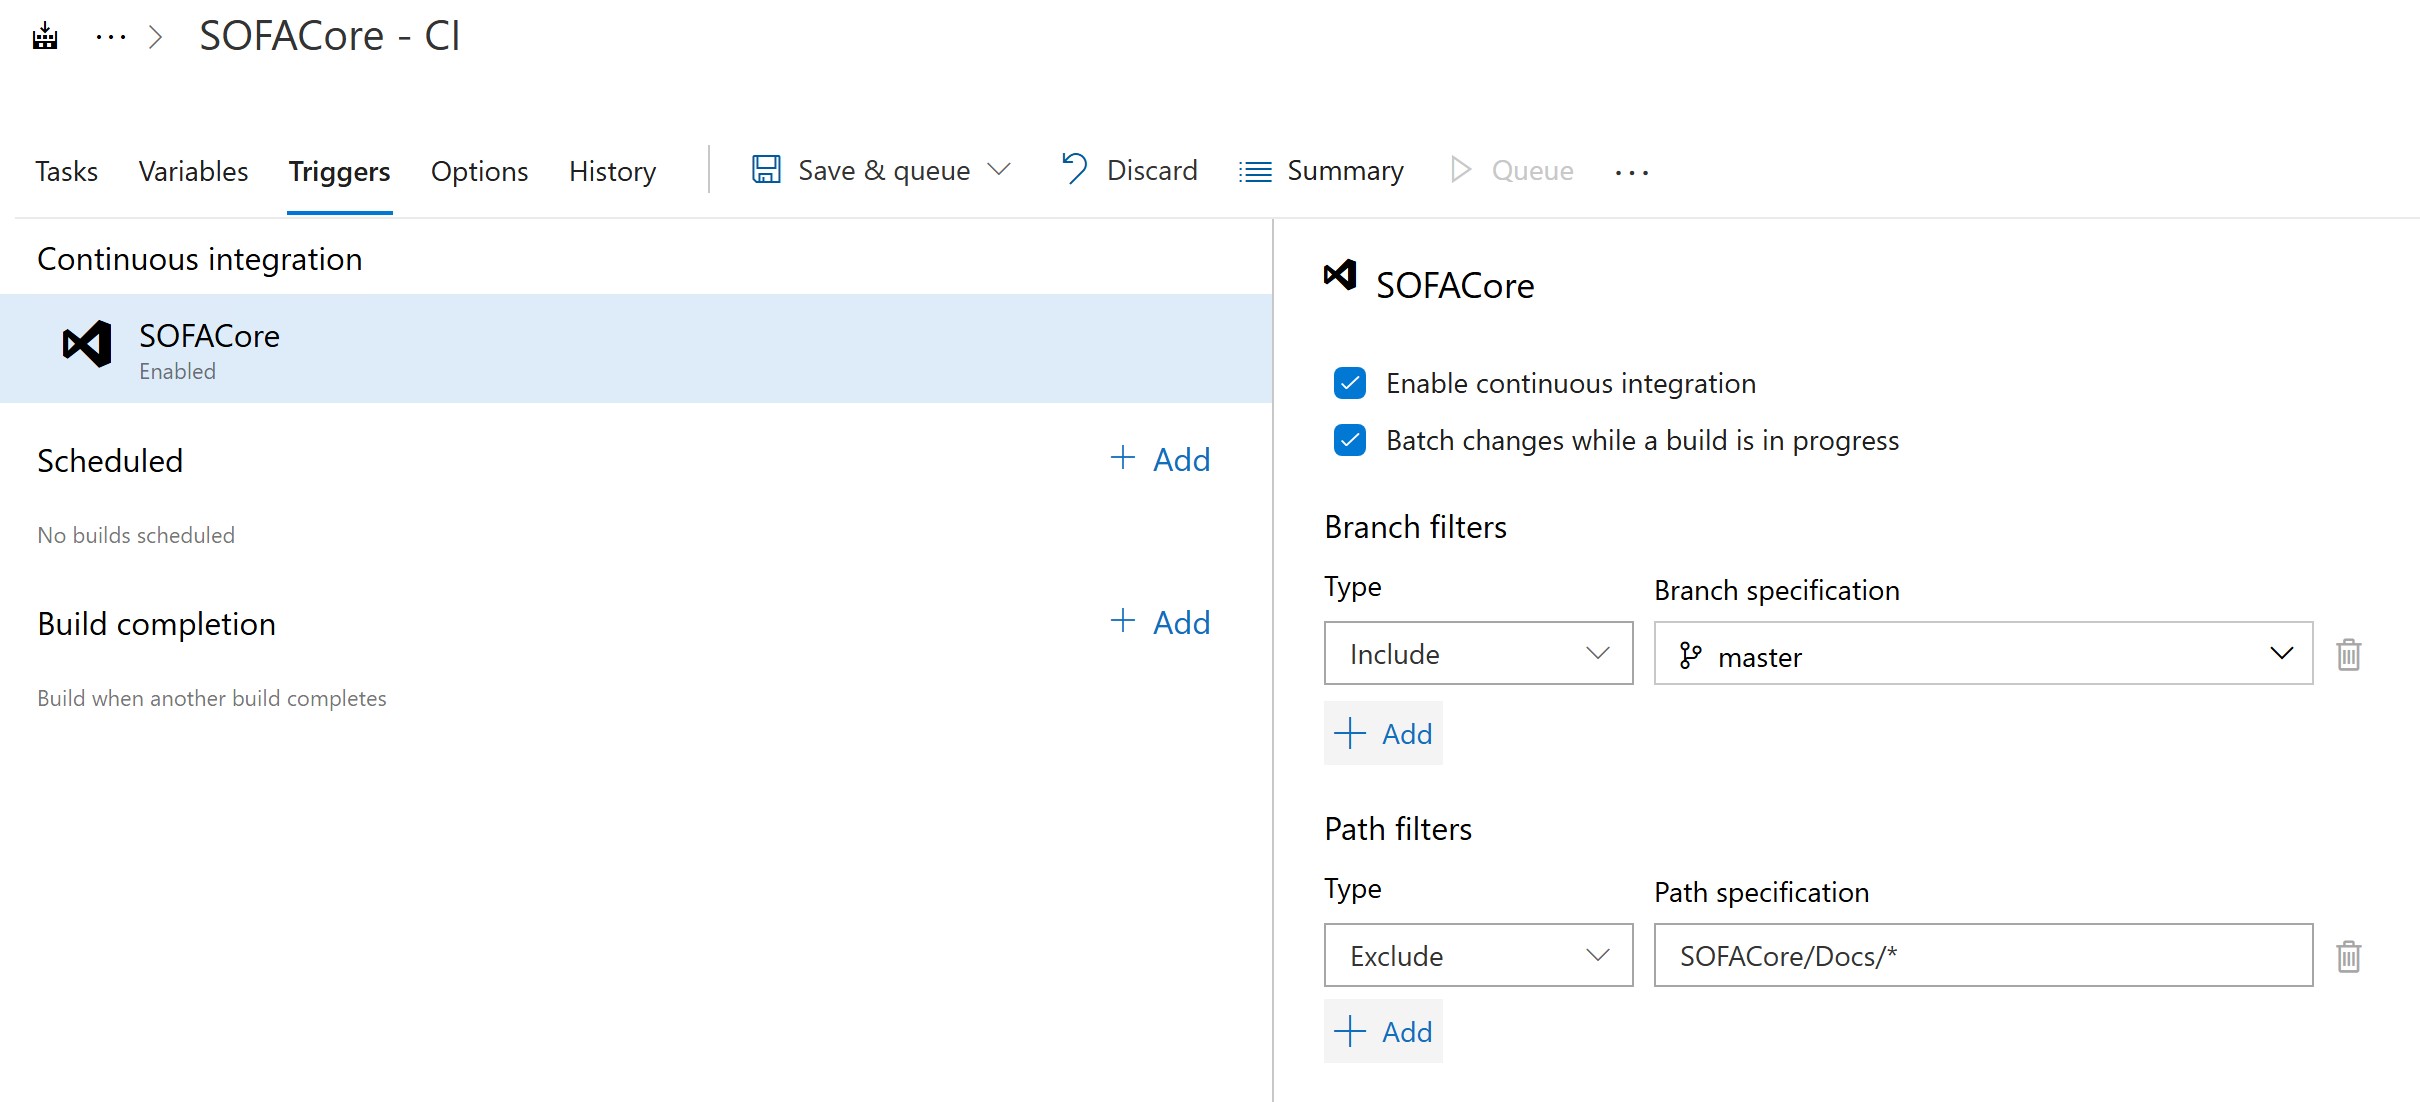Expand the Save & queue chevron
The image size is (2420, 1102).
pos(999,170)
